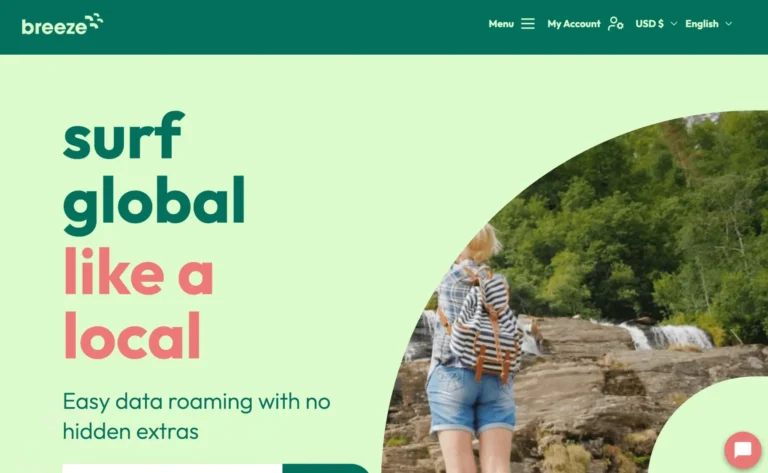Click the 'Easy data roaming' tagline
The height and width of the screenshot is (473, 768).
point(196,416)
